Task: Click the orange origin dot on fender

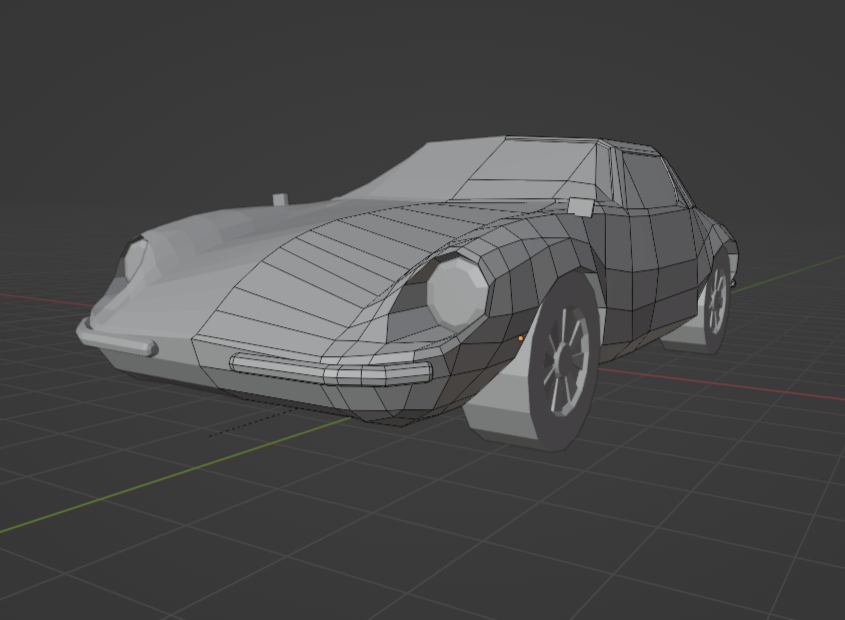Action: click(521, 339)
